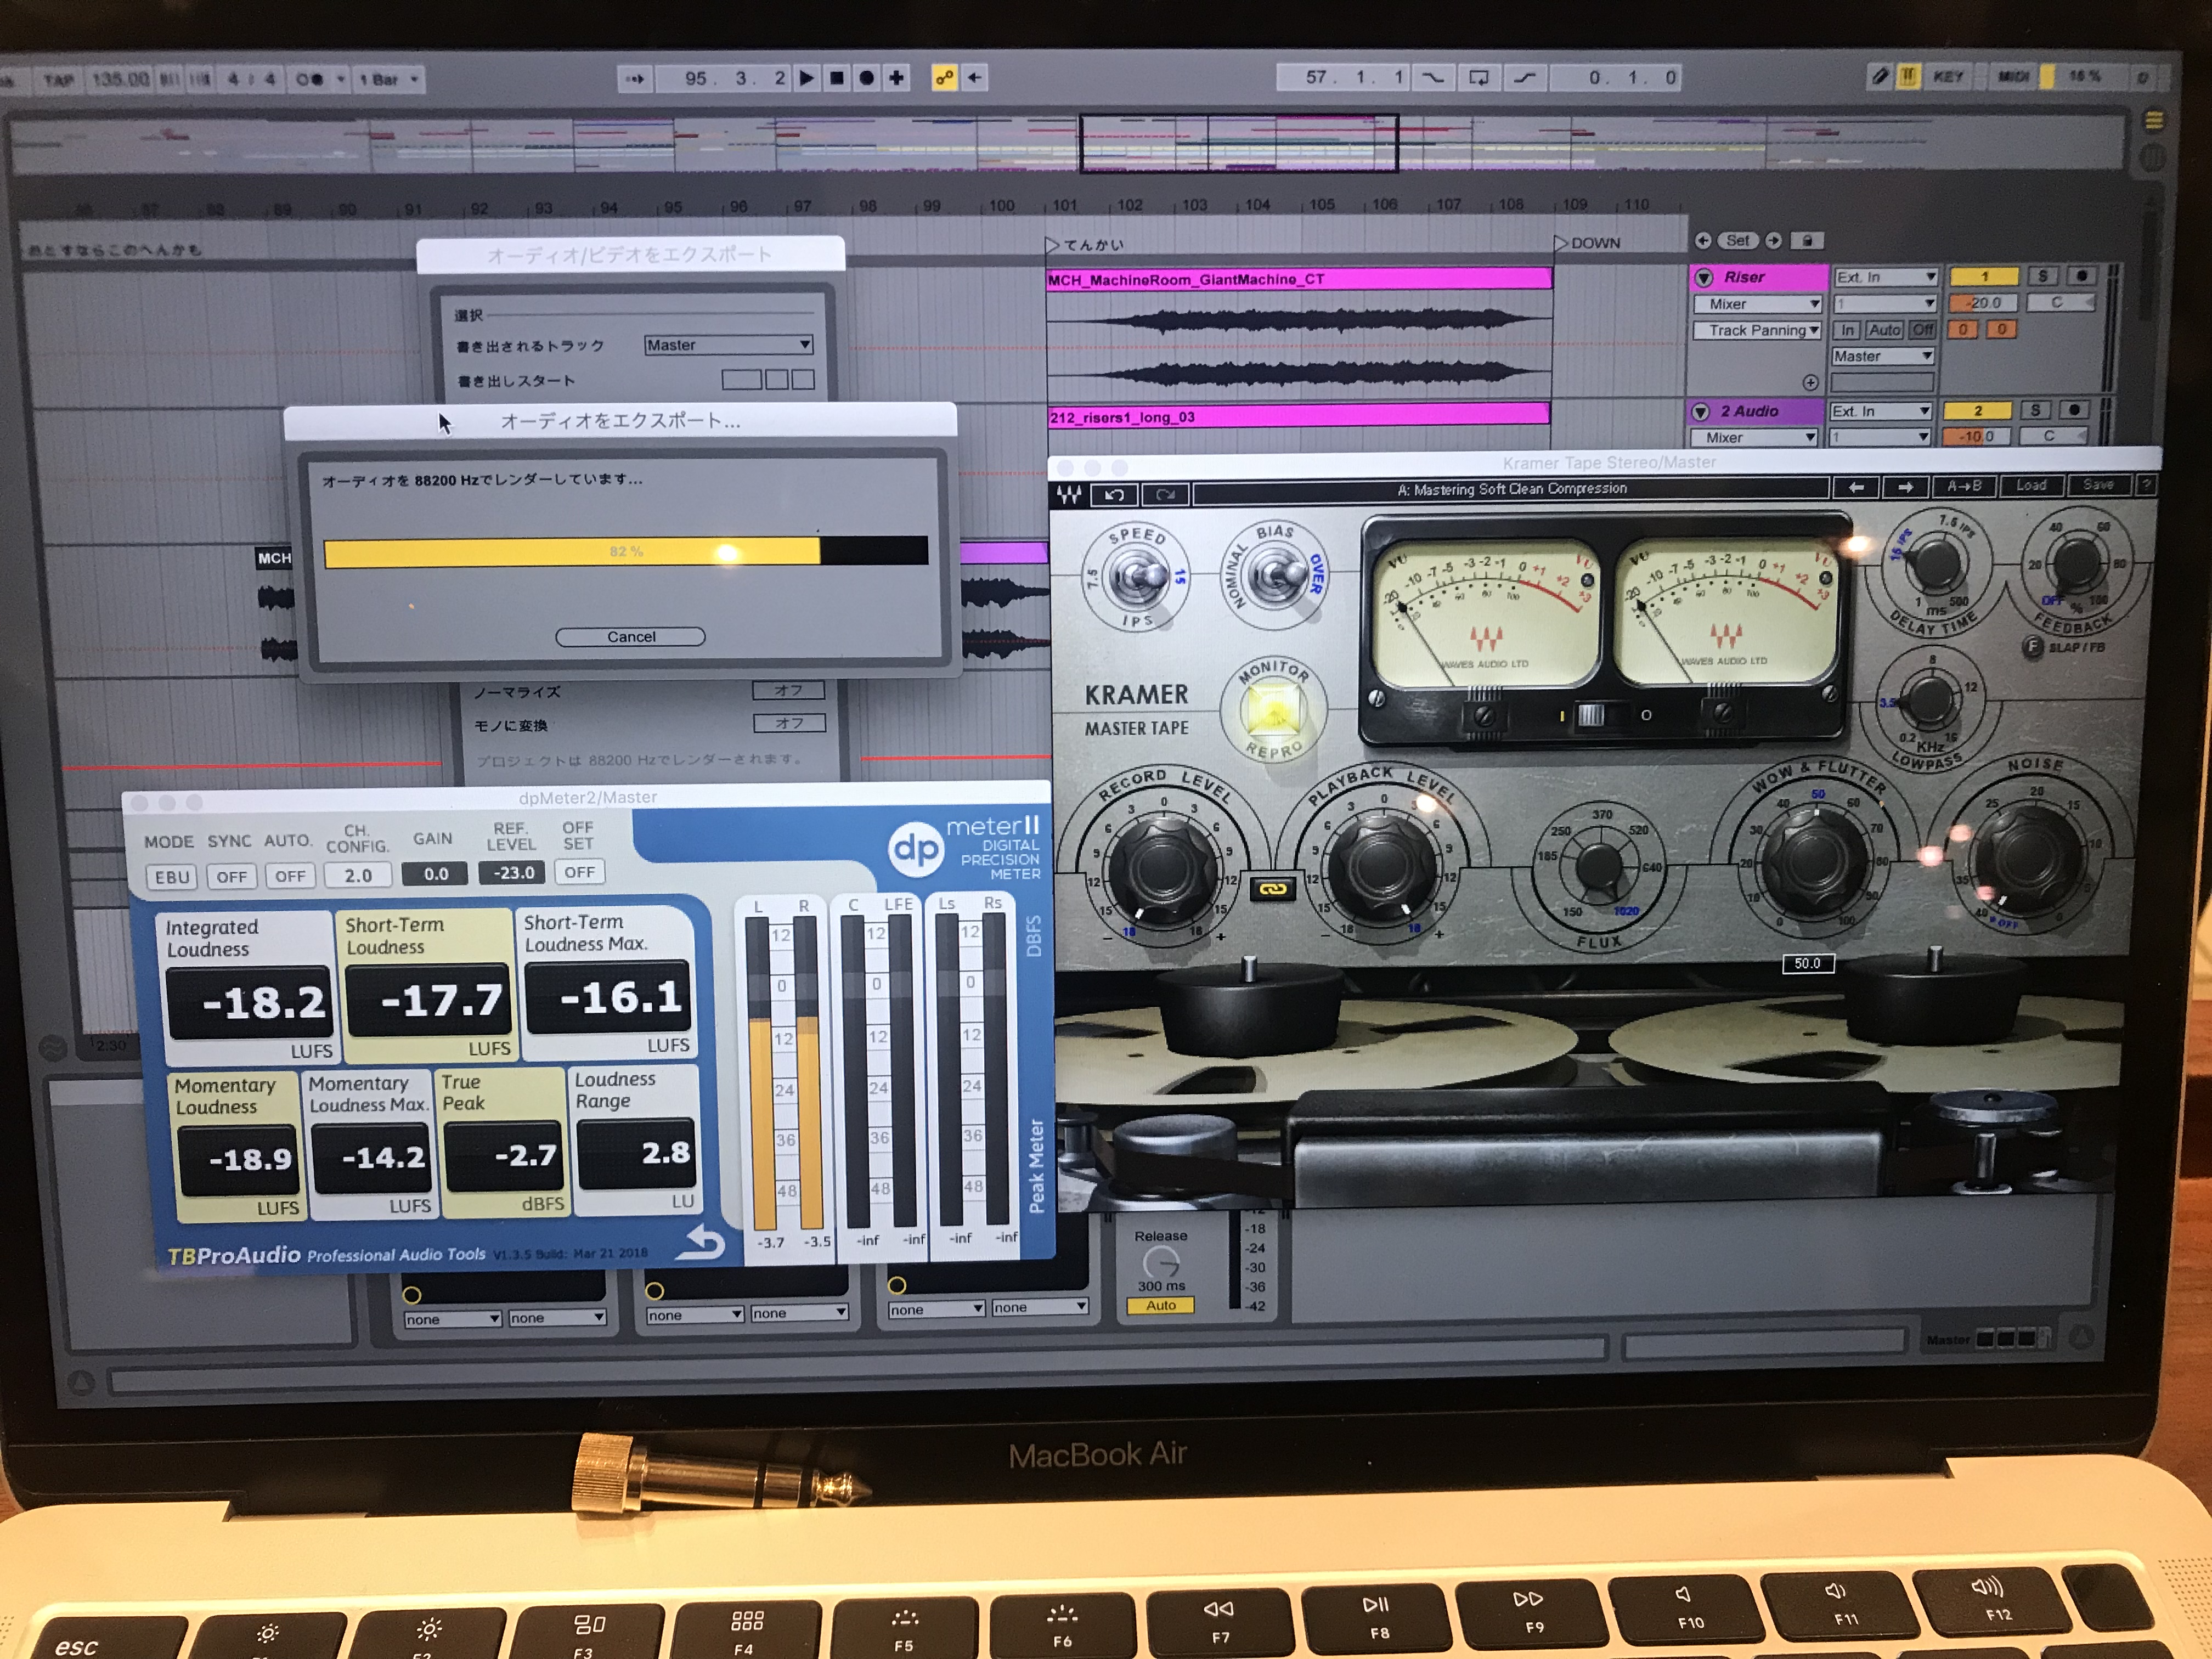Image resolution: width=2212 pixels, height=1659 pixels.
Task: Toggle the lock envelopes button
Action: [x=1807, y=241]
